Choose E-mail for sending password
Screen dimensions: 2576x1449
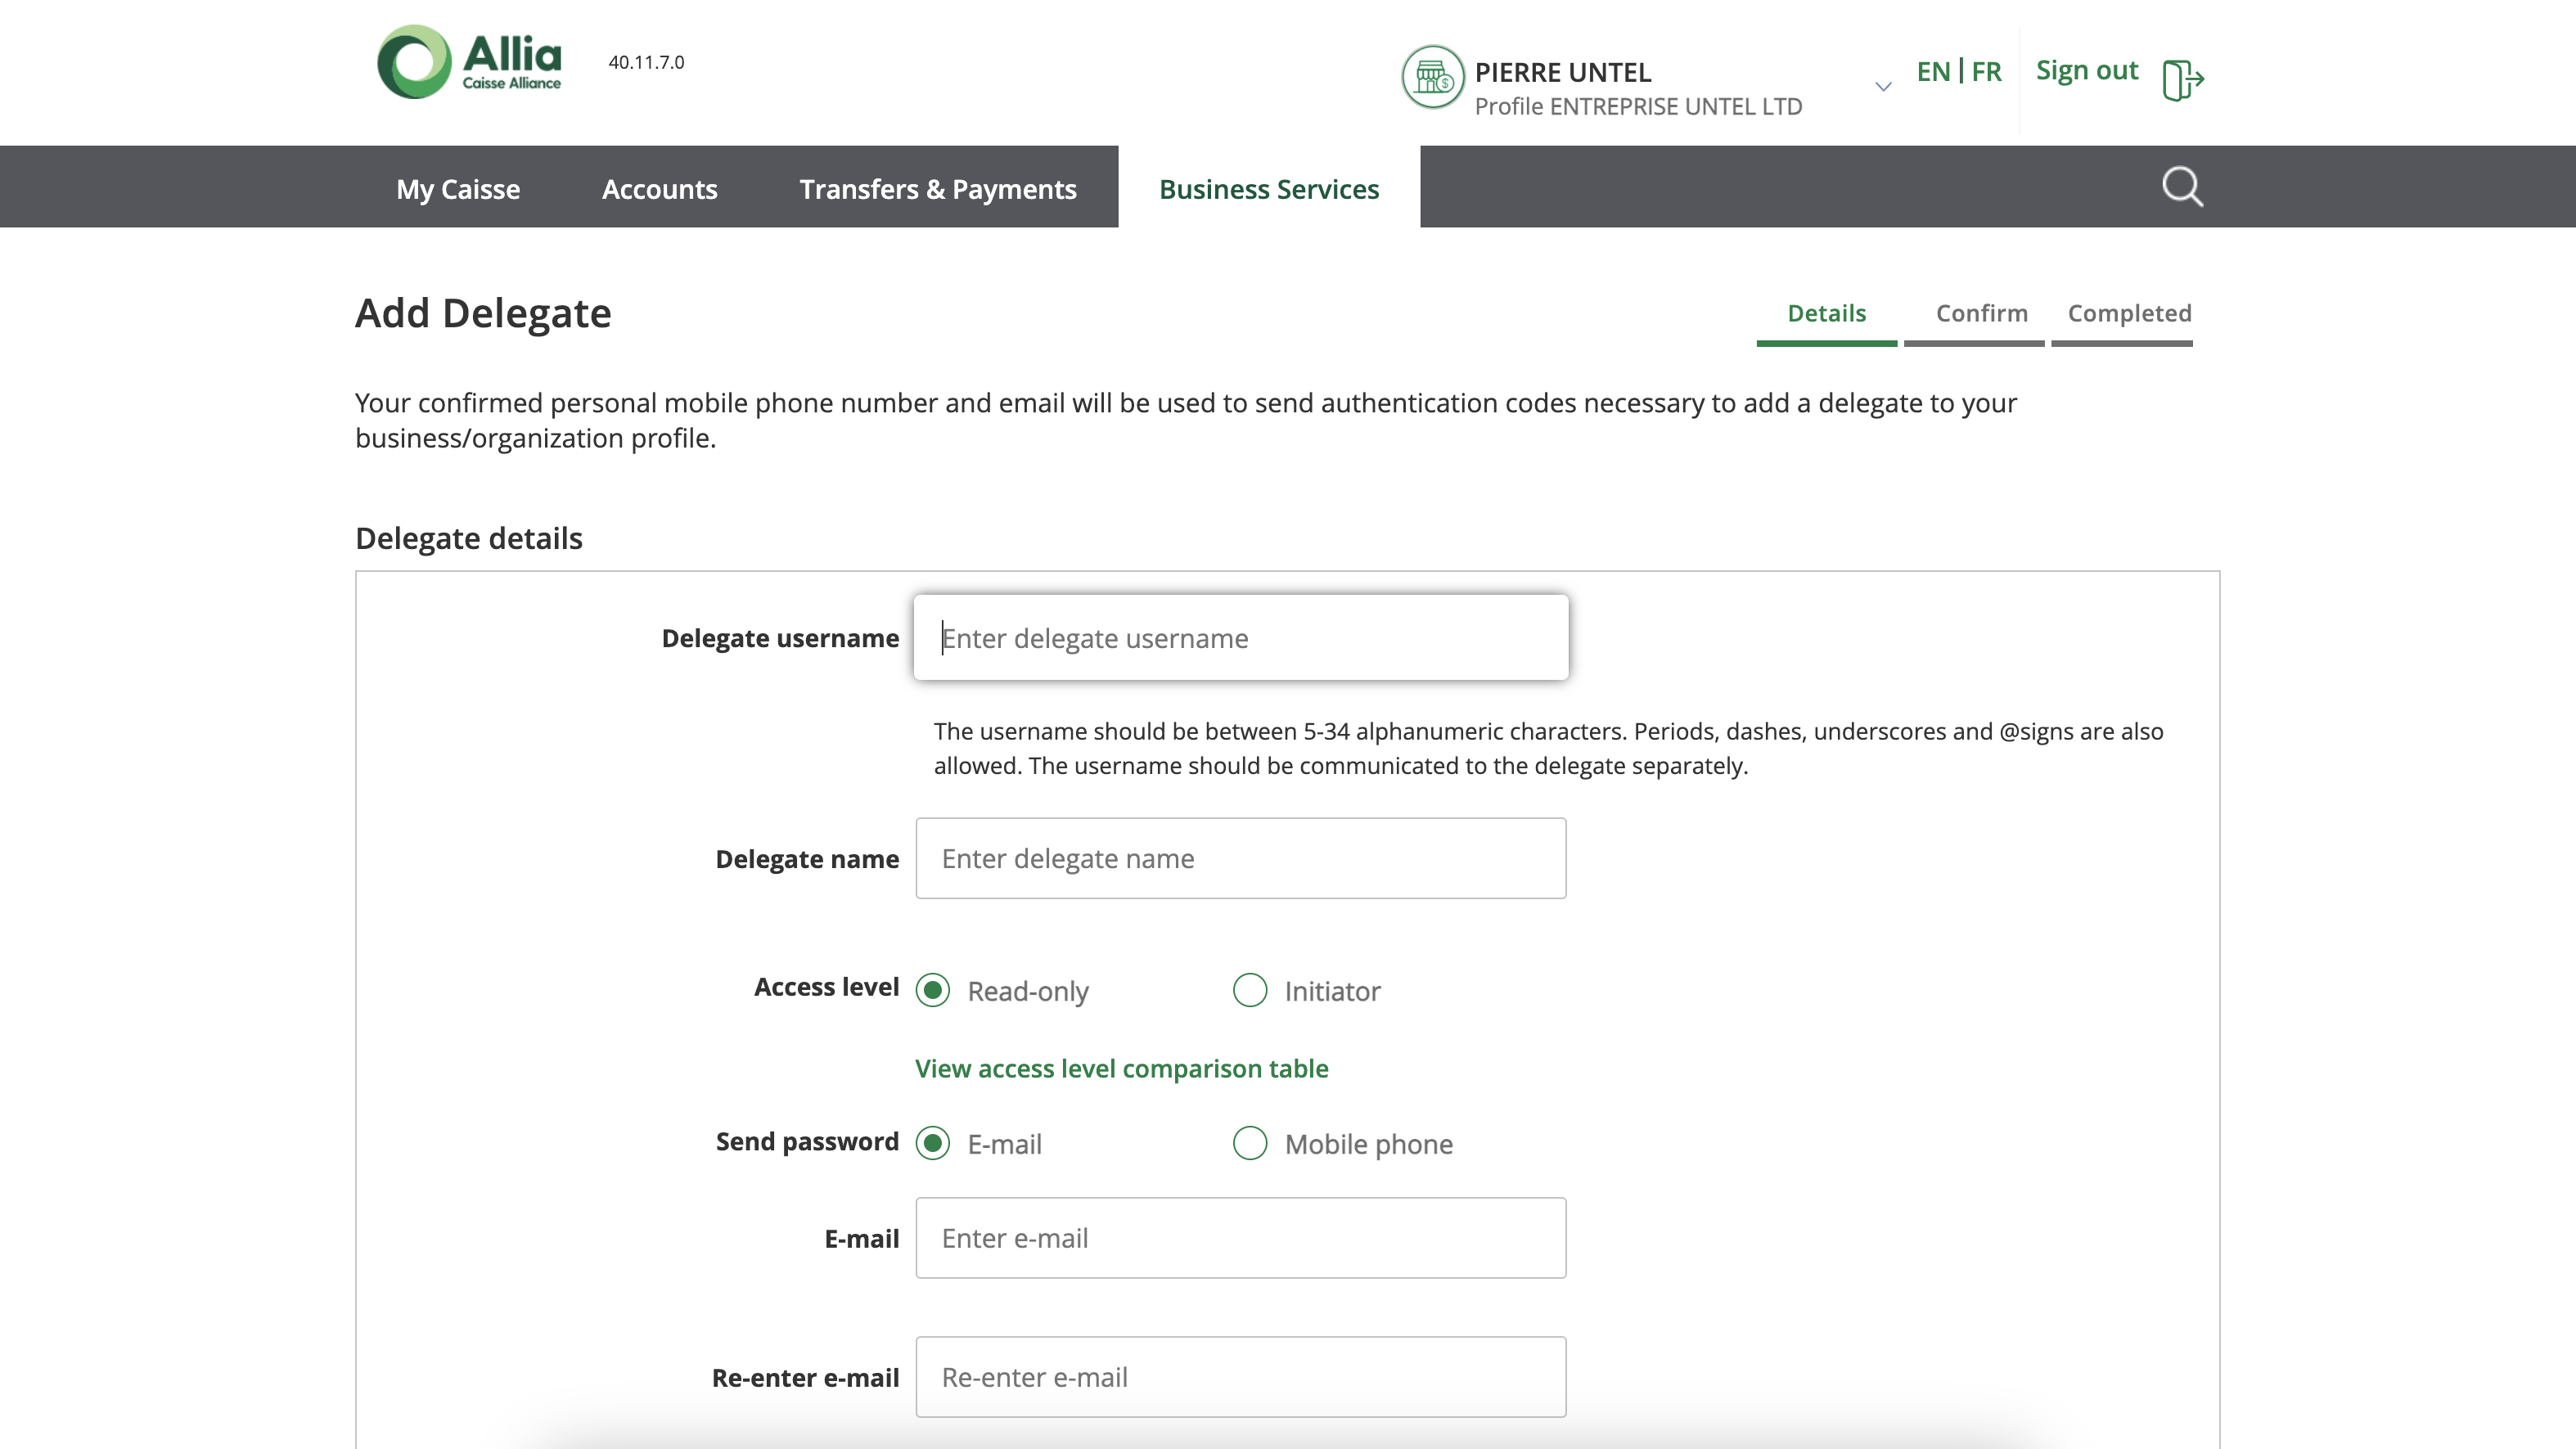click(x=933, y=1143)
